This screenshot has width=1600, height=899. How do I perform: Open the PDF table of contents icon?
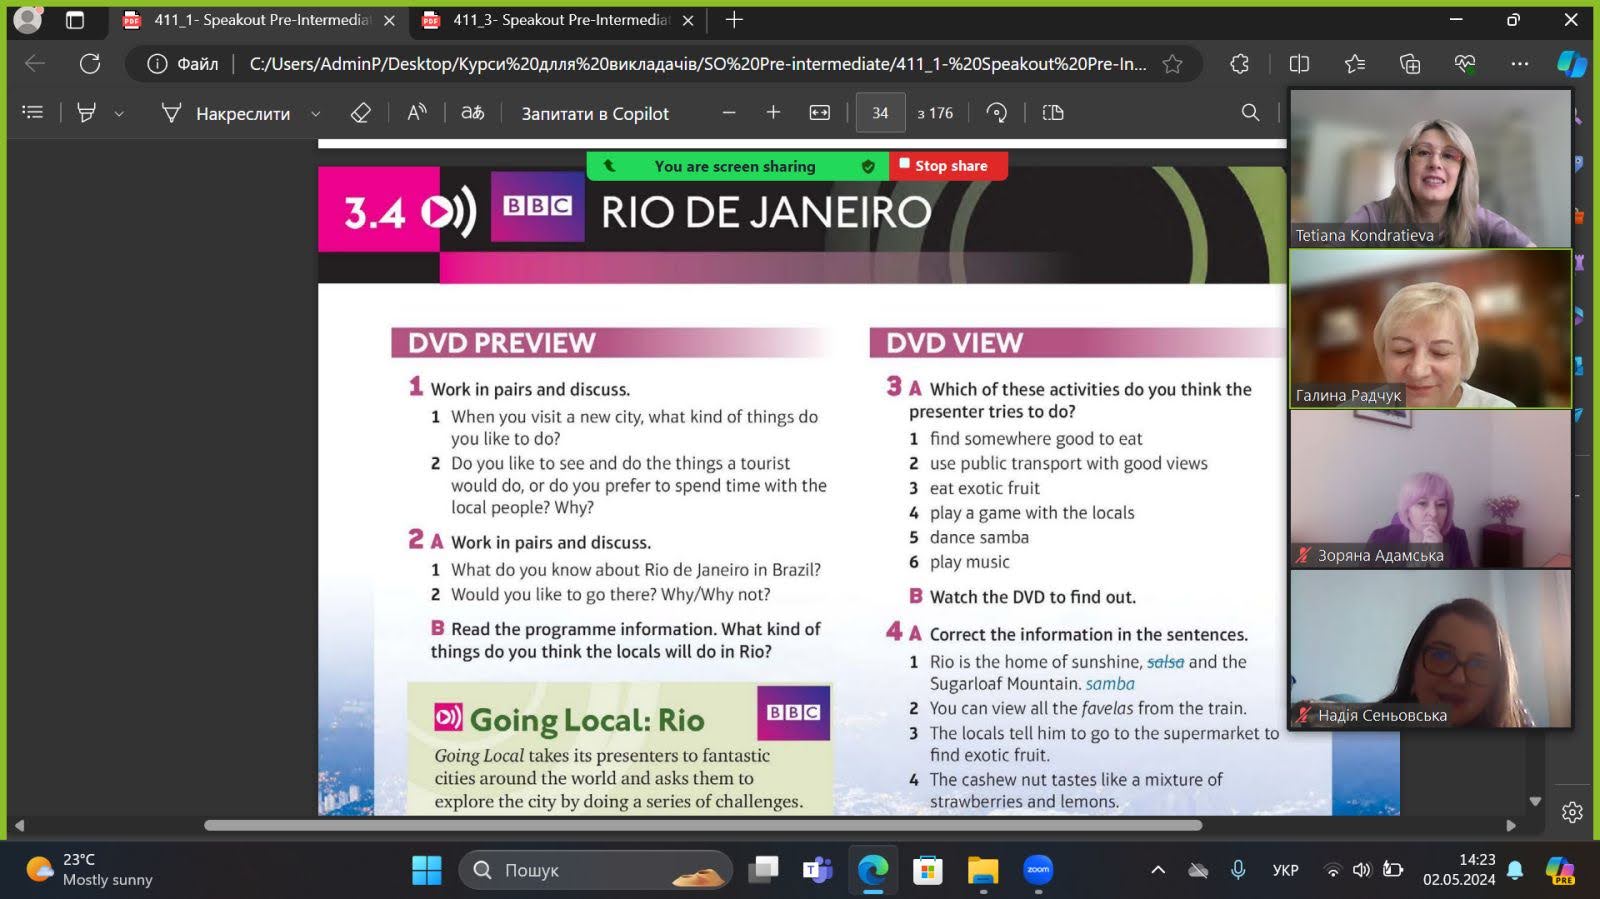tap(33, 113)
